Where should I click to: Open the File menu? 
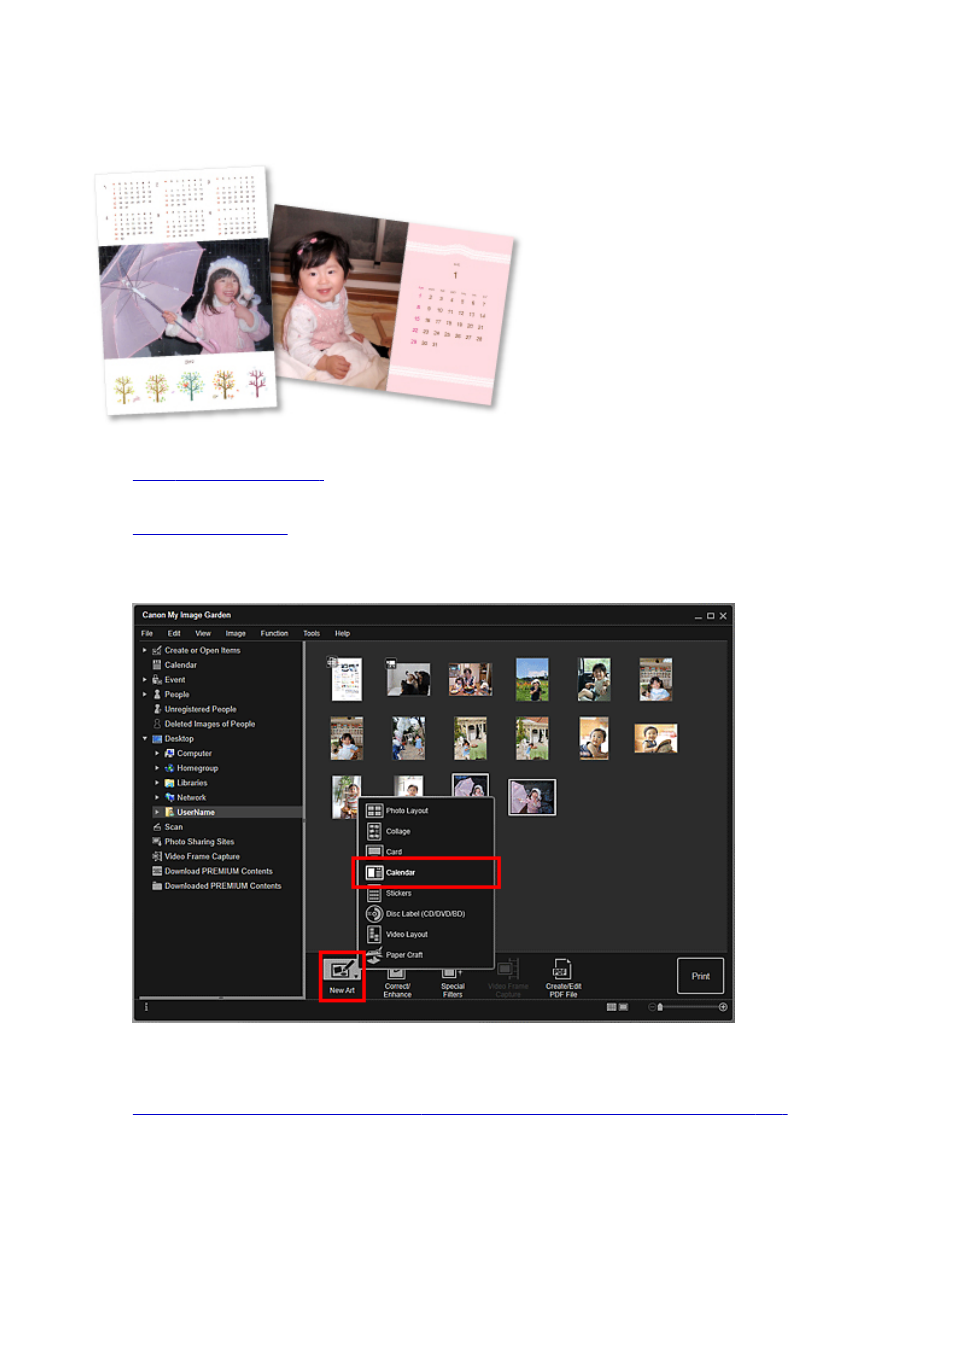click(147, 633)
